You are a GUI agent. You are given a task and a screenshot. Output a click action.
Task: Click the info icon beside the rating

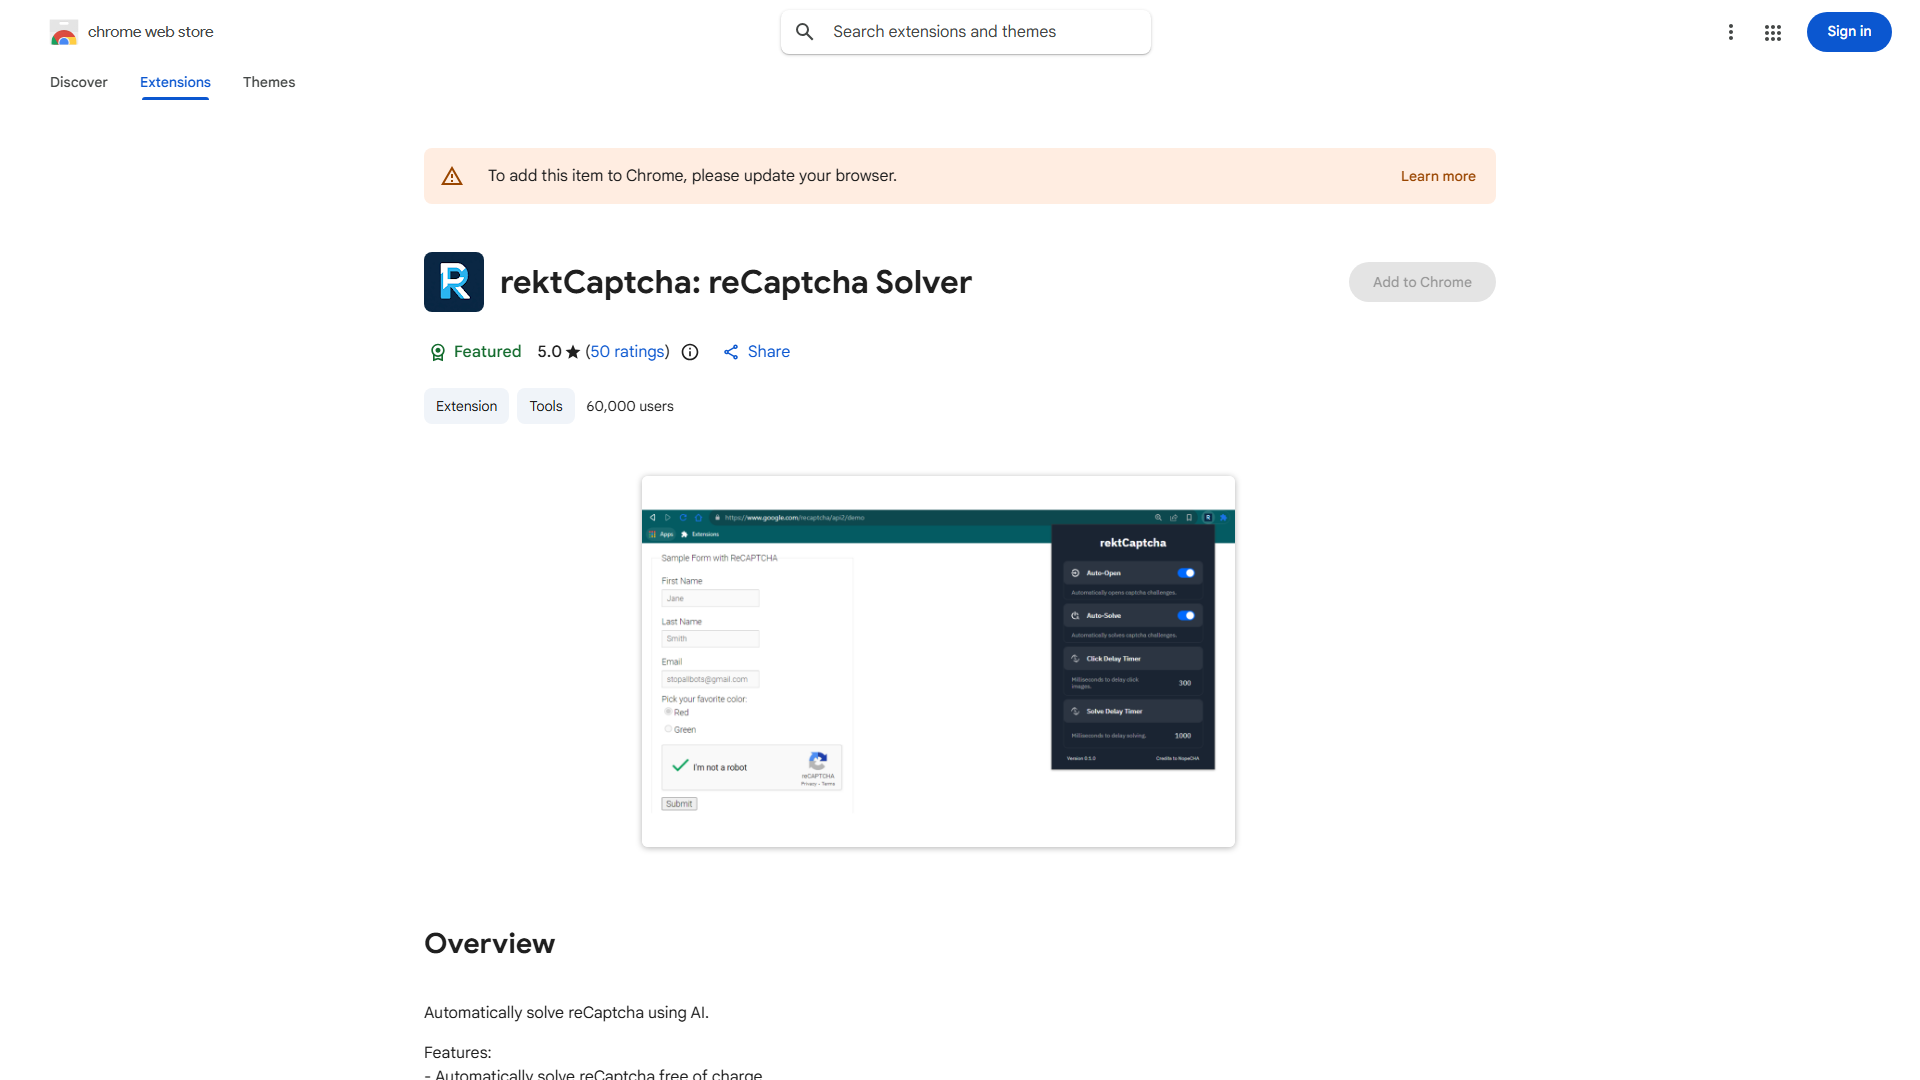690,352
